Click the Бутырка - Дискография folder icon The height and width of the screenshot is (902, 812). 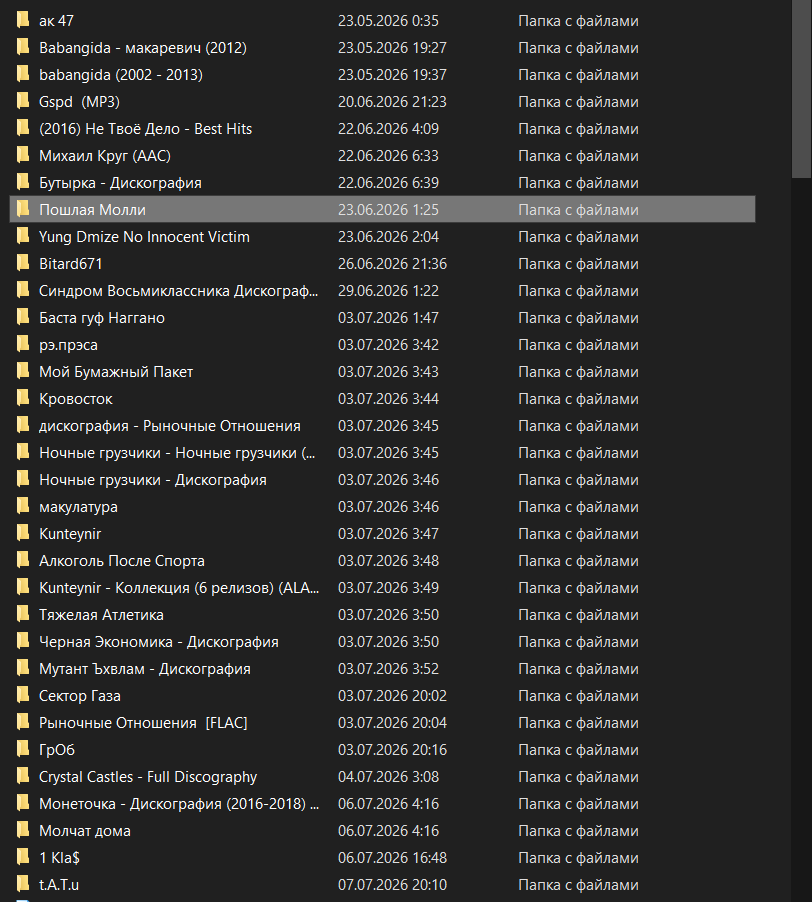23,182
